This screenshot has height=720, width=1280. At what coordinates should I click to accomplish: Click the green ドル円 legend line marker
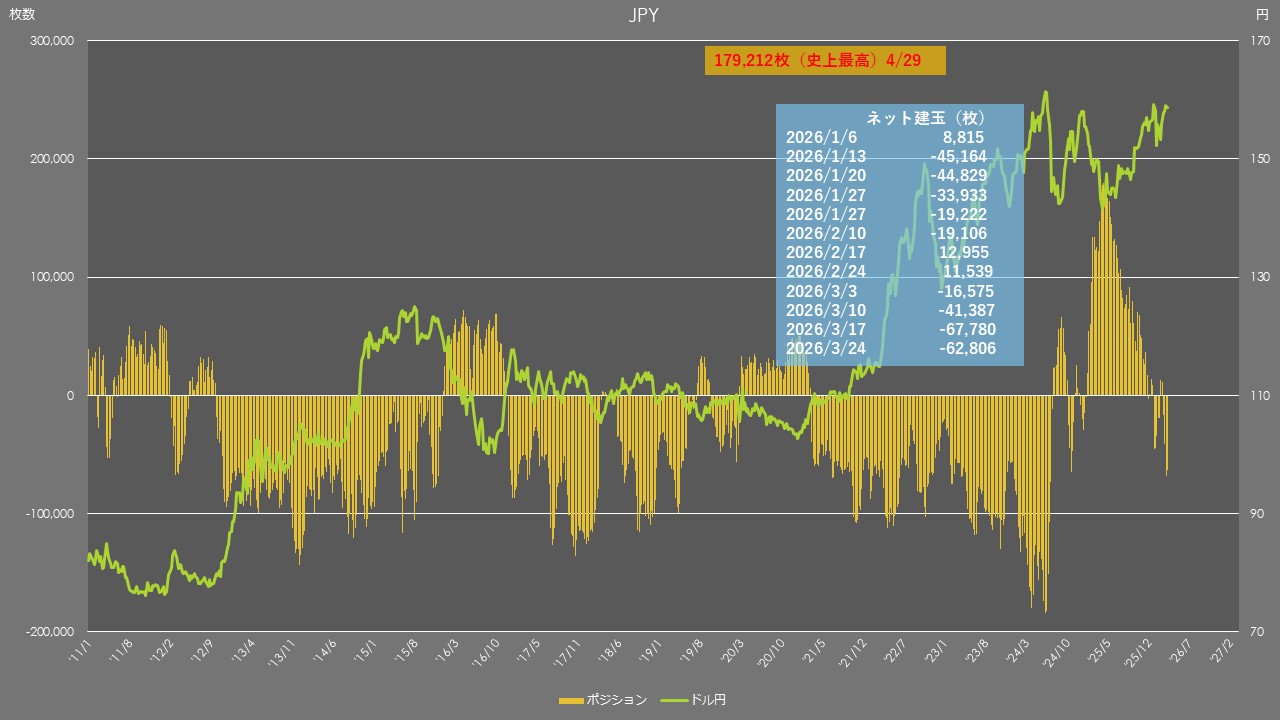pyautogui.click(x=673, y=700)
